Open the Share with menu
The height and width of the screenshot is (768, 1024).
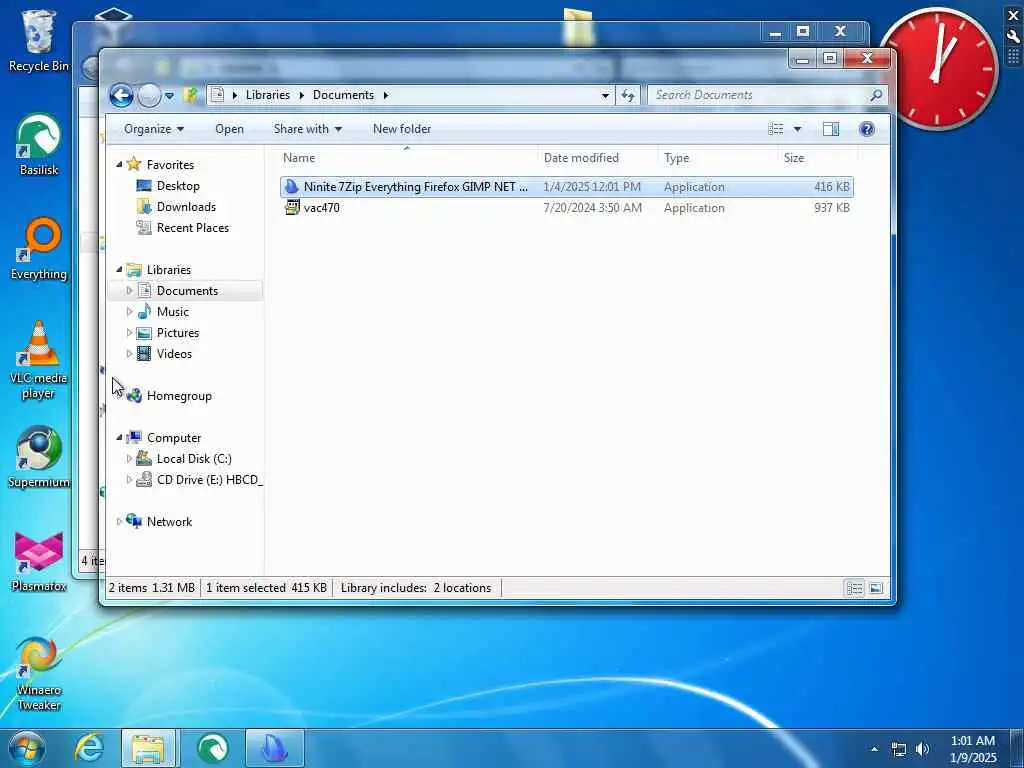308,129
